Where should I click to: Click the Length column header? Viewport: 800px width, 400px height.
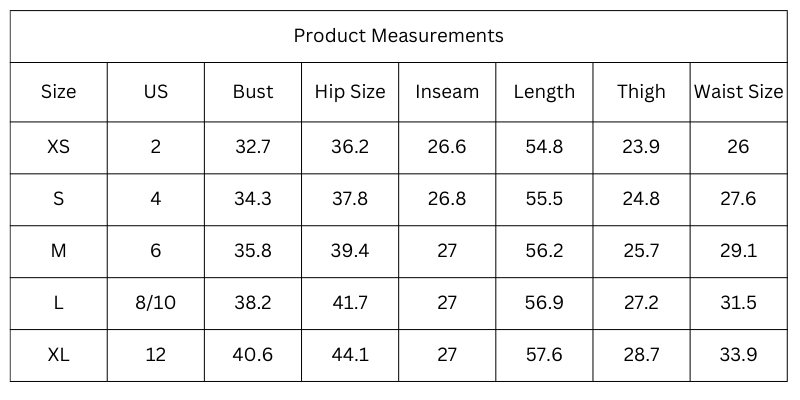pyautogui.click(x=544, y=92)
